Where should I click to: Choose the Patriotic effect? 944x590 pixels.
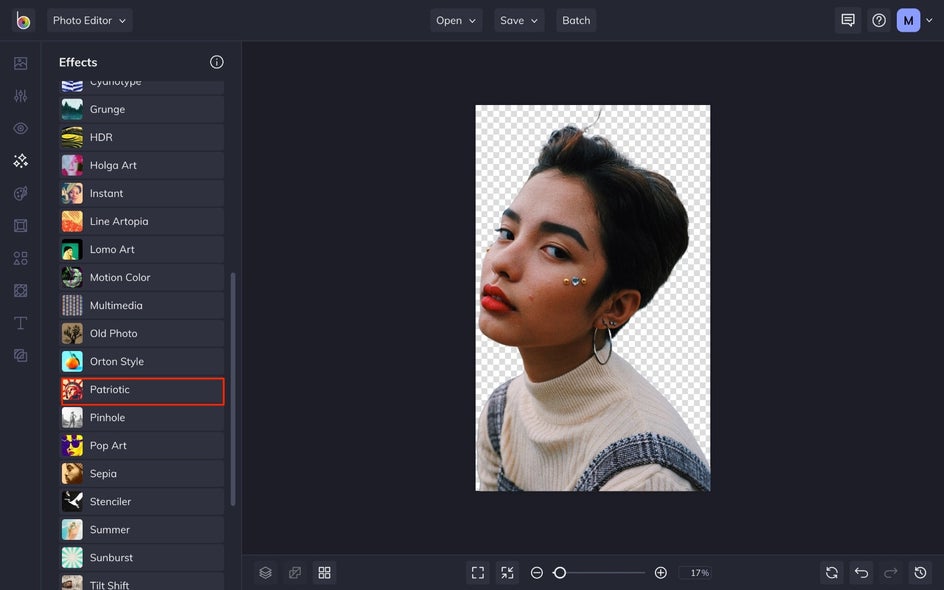tap(142, 391)
